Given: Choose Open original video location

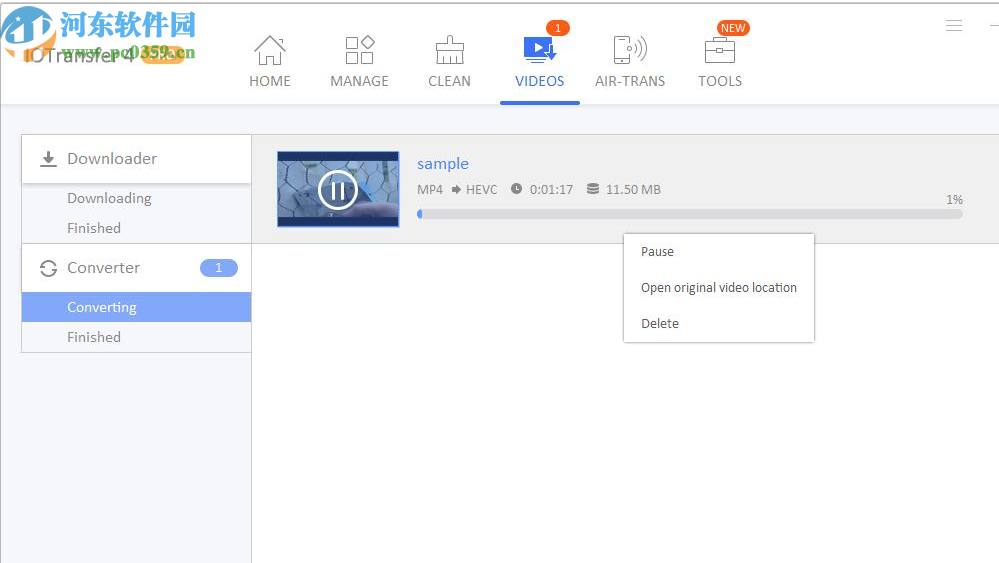Looking at the screenshot, I should (x=719, y=287).
